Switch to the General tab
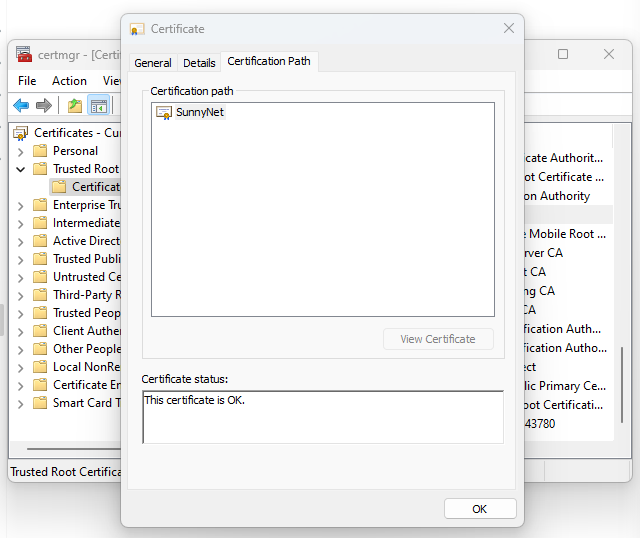Screen dimensions: 640x538 tap(153, 63)
